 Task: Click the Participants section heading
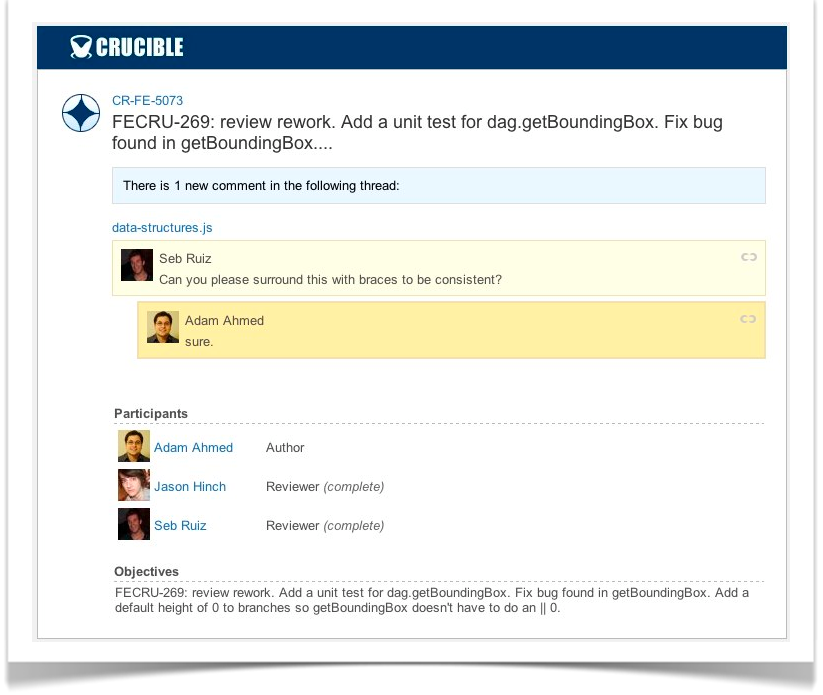[x=151, y=413]
